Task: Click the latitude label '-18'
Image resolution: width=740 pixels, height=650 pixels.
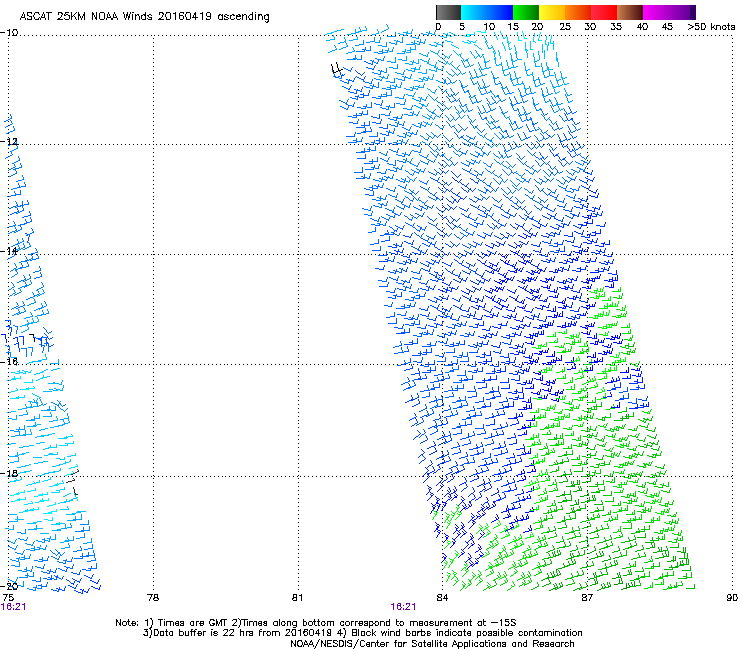Action: 9,473
